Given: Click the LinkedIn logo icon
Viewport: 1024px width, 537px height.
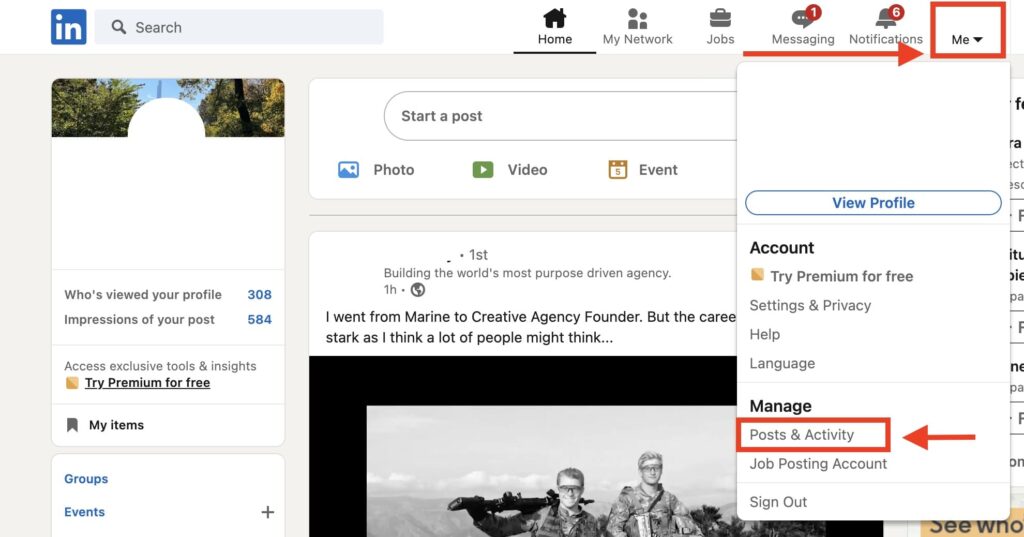Looking at the screenshot, I should (68, 27).
